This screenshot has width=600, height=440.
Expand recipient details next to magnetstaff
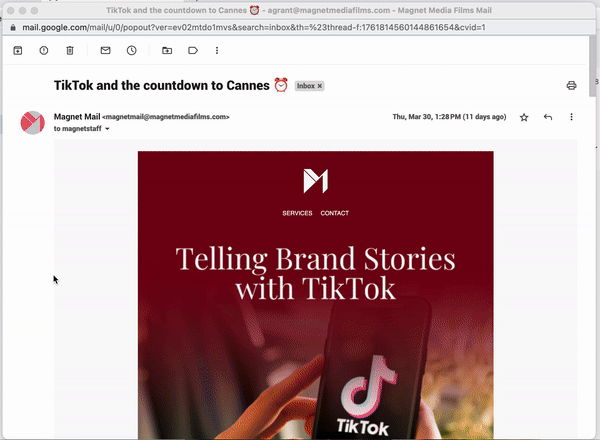click(x=107, y=129)
